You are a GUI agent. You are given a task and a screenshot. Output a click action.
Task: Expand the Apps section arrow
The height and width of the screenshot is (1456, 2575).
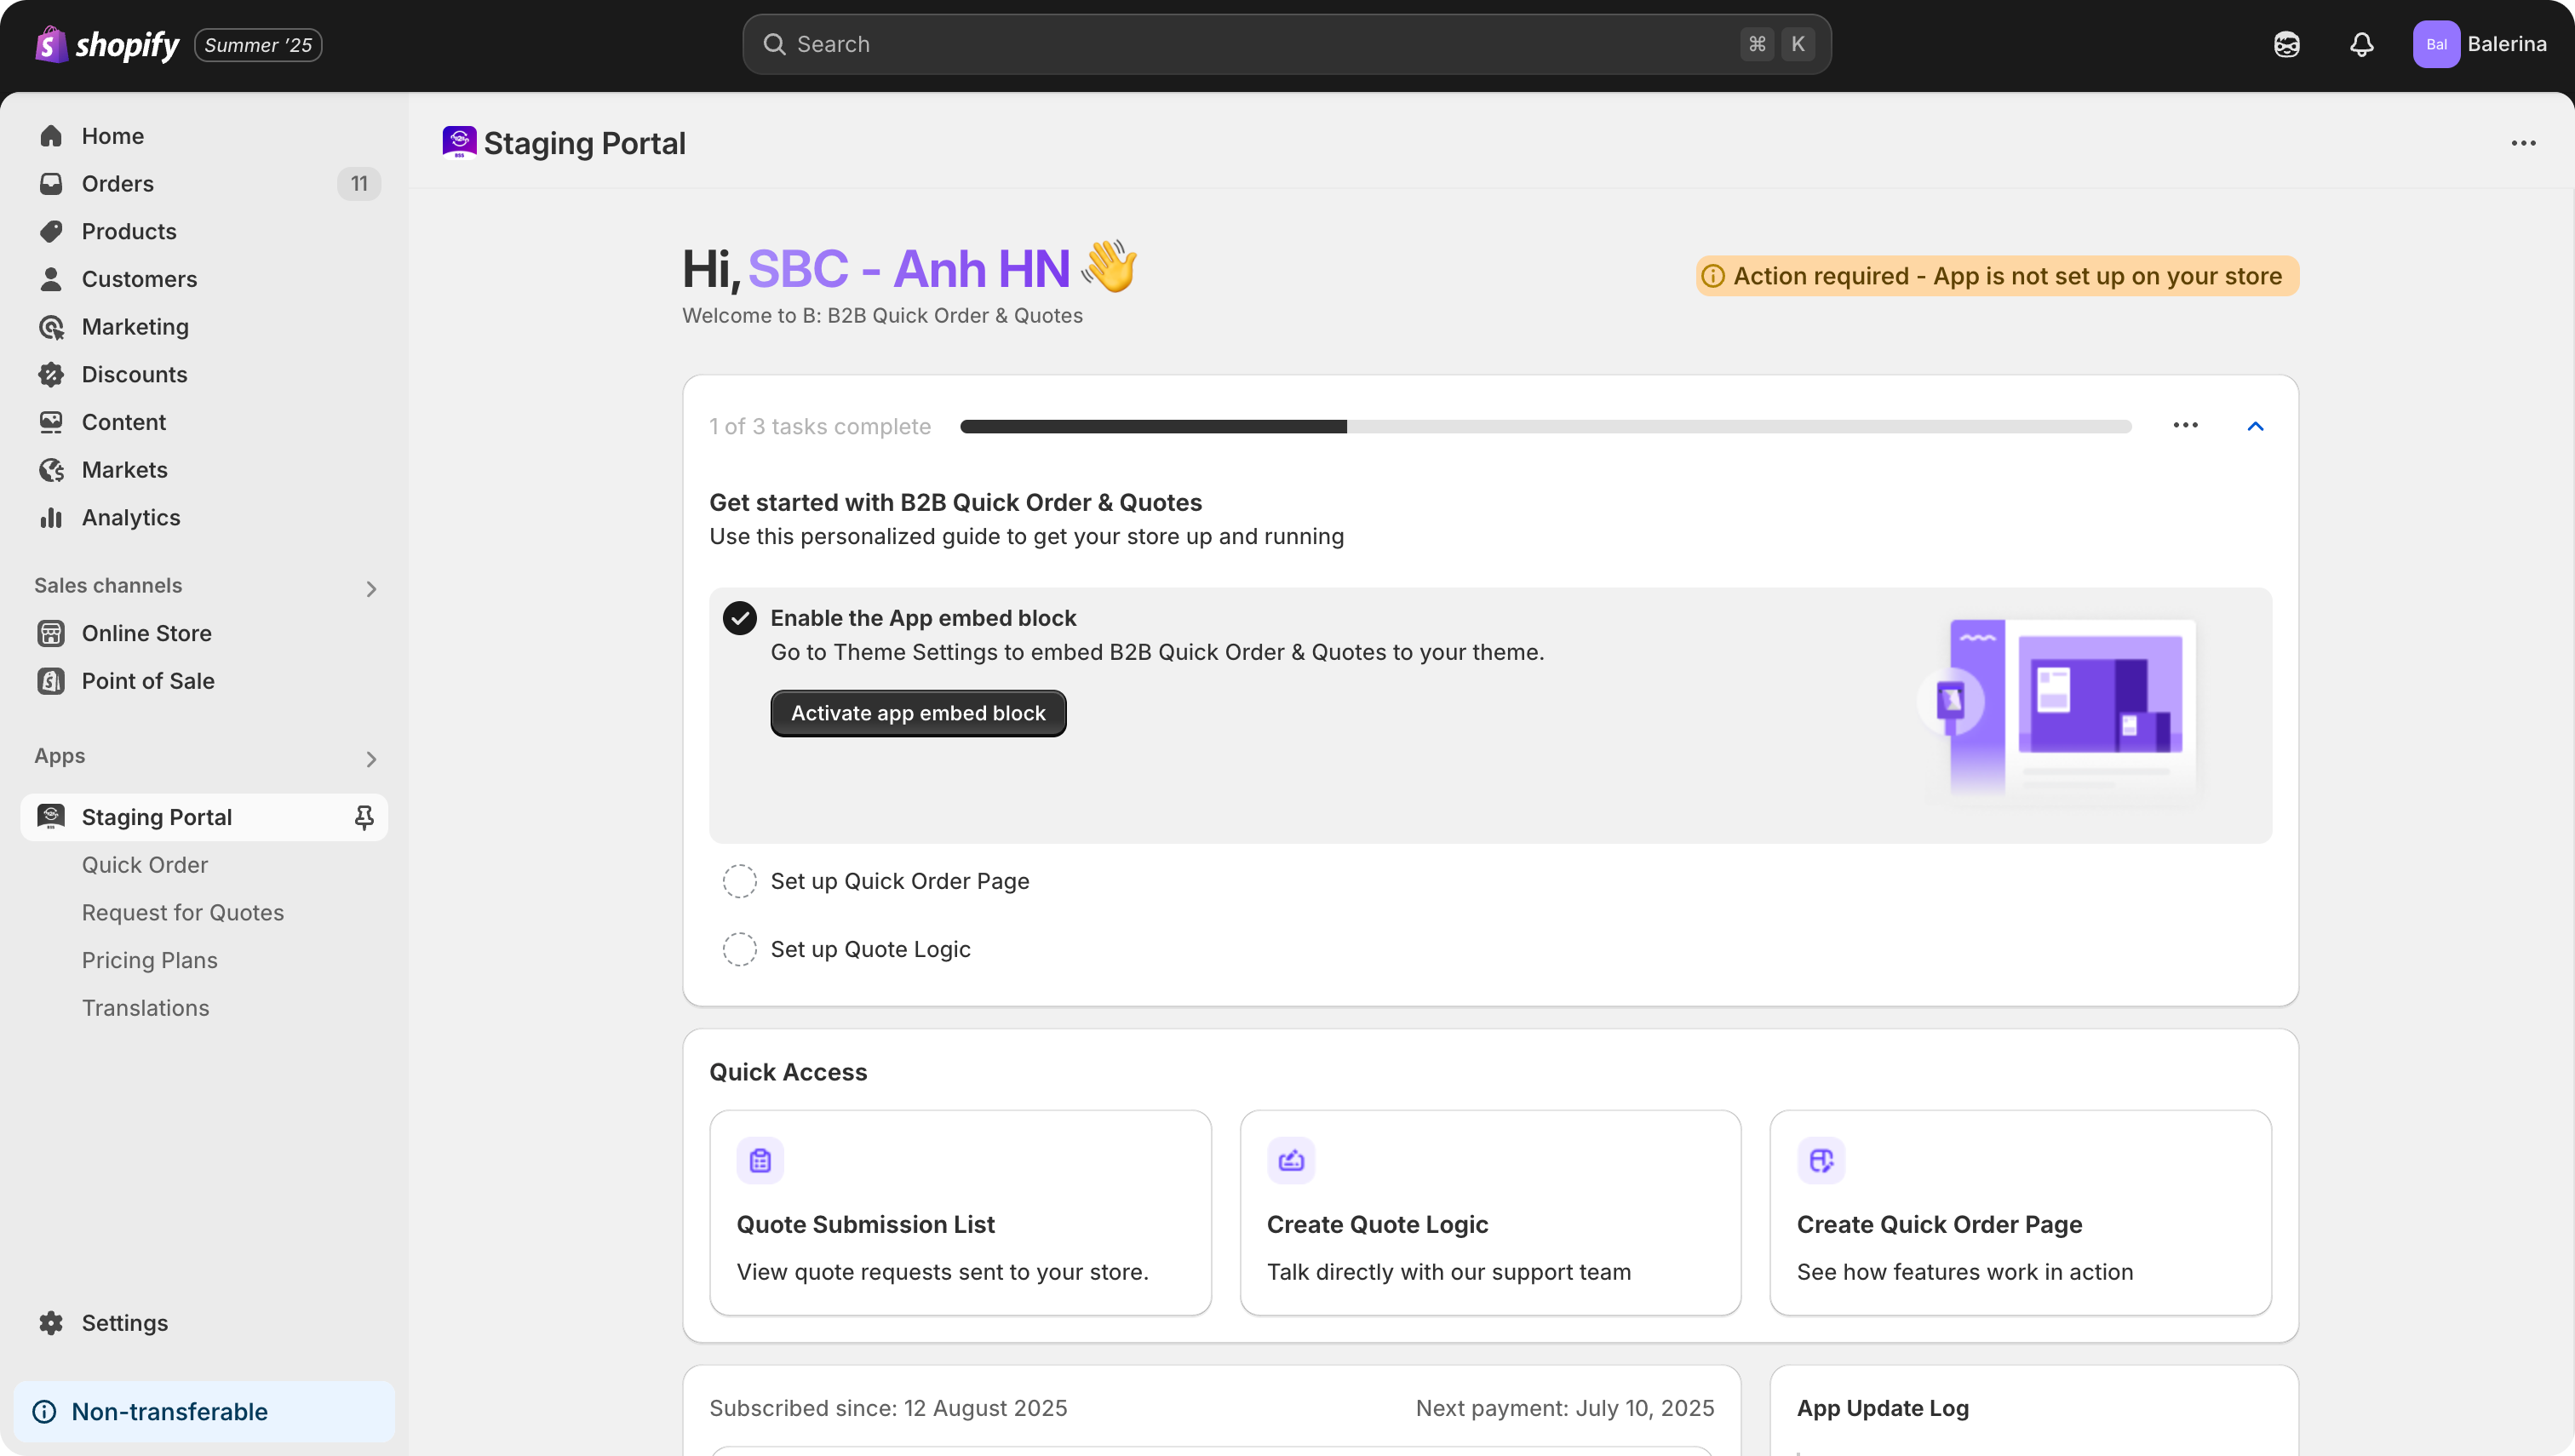371,759
